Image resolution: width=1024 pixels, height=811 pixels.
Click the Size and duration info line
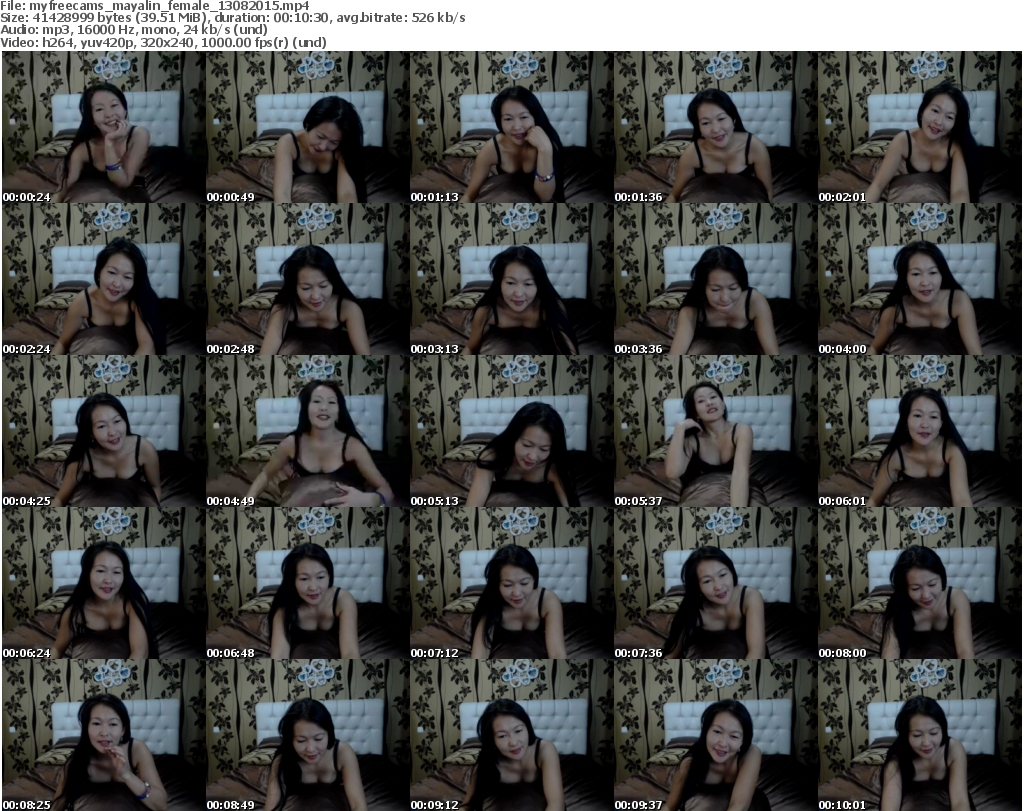pyautogui.click(x=232, y=18)
